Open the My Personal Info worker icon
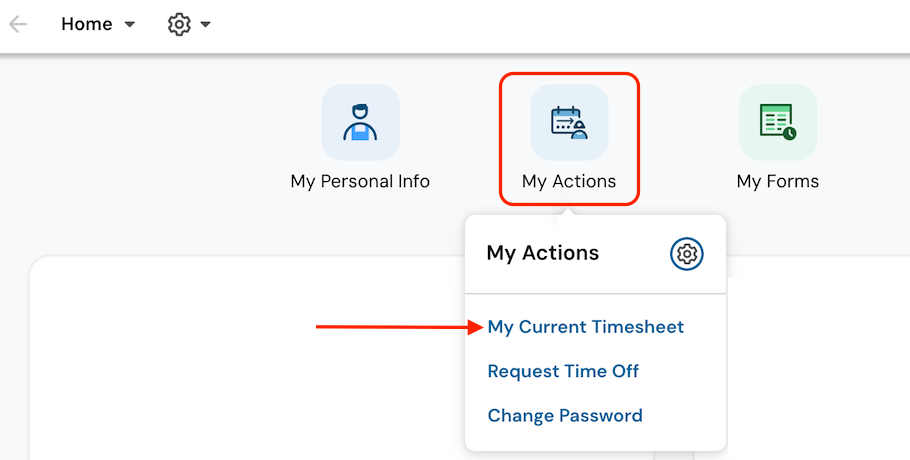 point(360,122)
